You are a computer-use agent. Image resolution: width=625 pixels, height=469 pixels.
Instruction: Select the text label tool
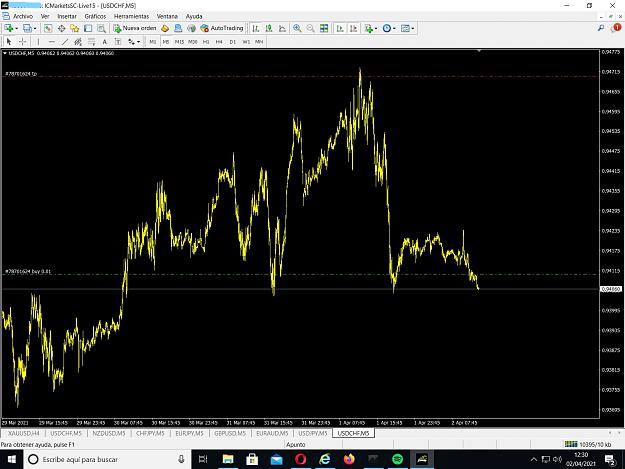coord(118,41)
